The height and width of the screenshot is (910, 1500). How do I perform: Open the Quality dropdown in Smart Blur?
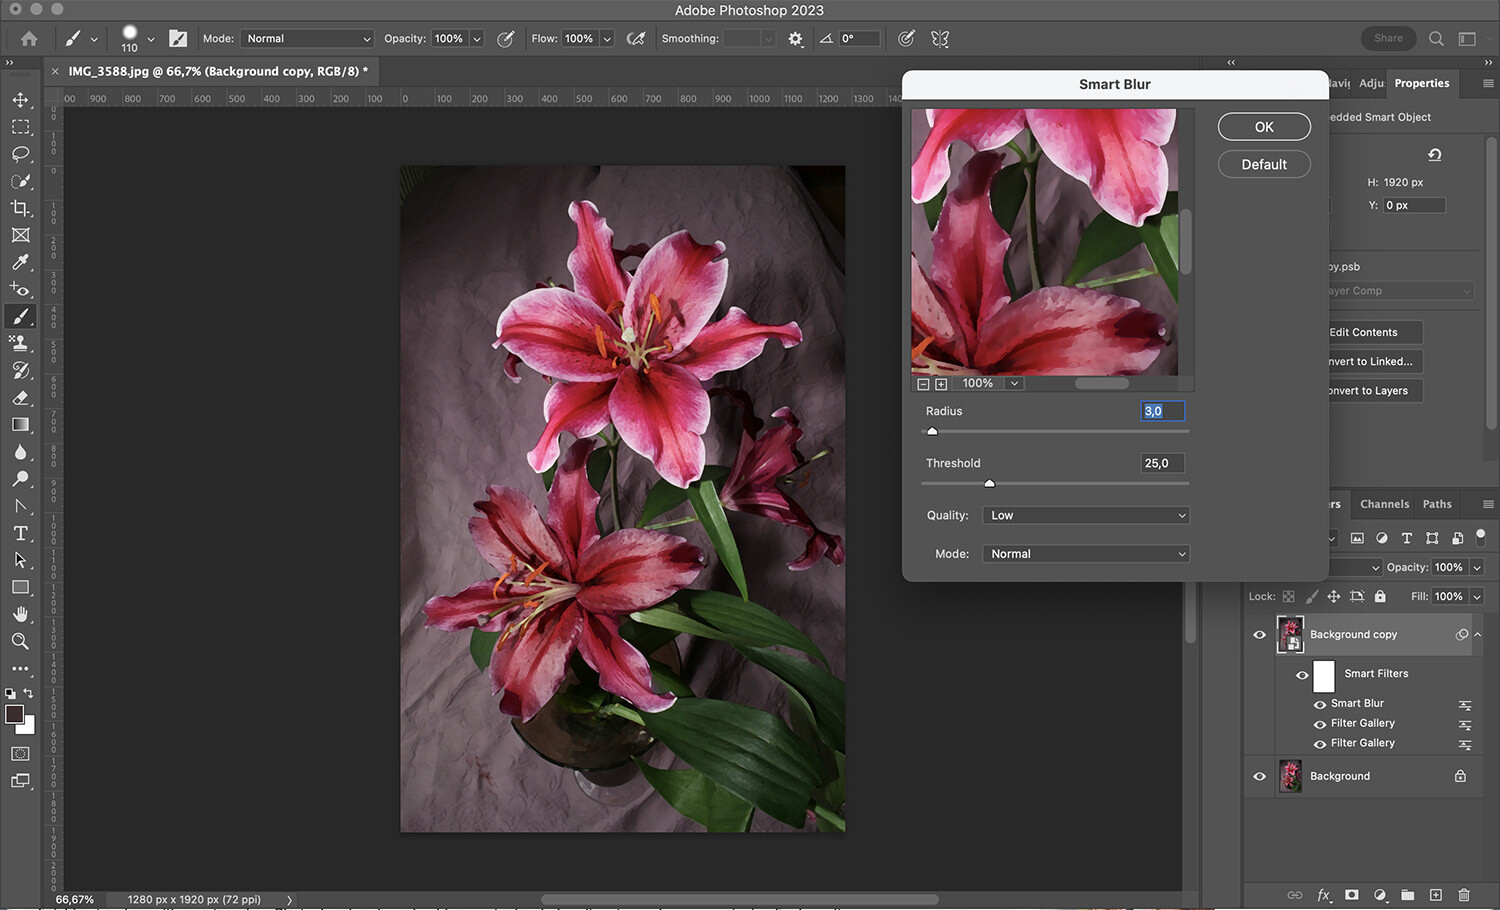tap(1086, 514)
